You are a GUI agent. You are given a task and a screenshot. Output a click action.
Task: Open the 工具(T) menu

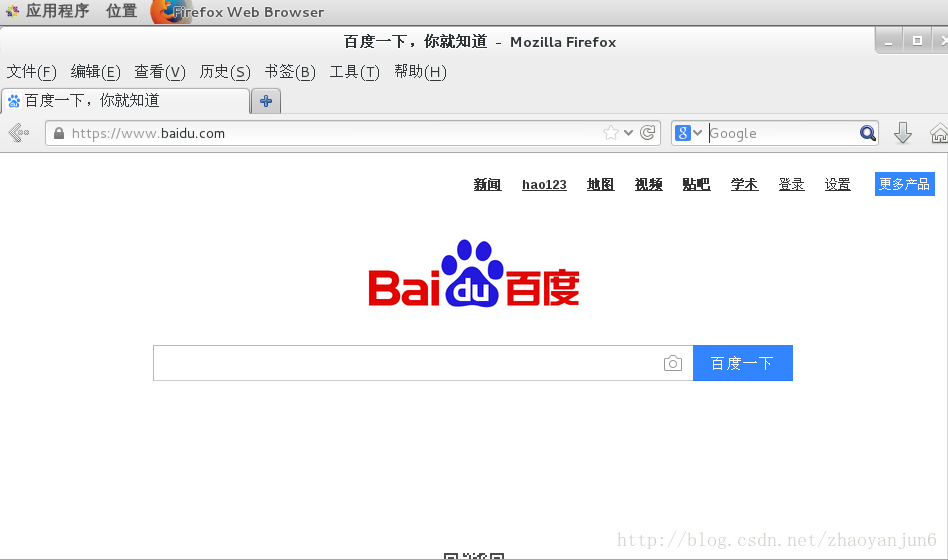tap(354, 72)
